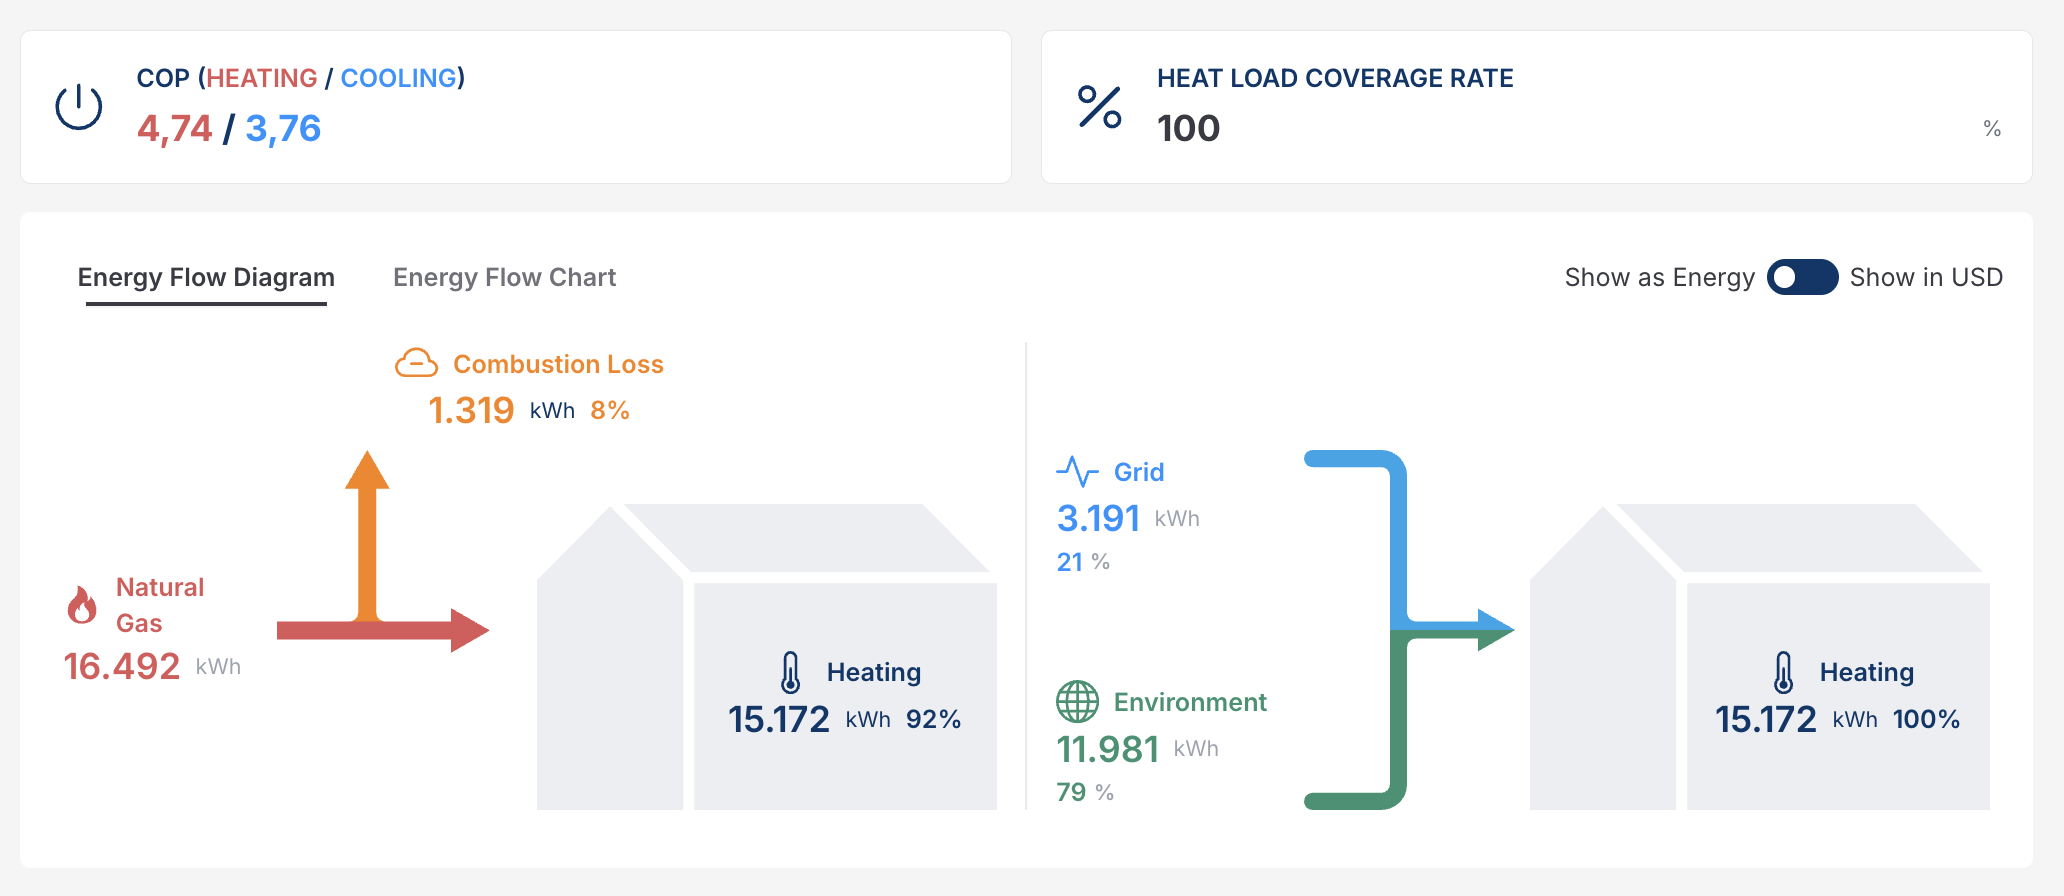Image resolution: width=2064 pixels, height=896 pixels.
Task: Click the thermometer icon beside 92% Heating
Action: (790, 672)
